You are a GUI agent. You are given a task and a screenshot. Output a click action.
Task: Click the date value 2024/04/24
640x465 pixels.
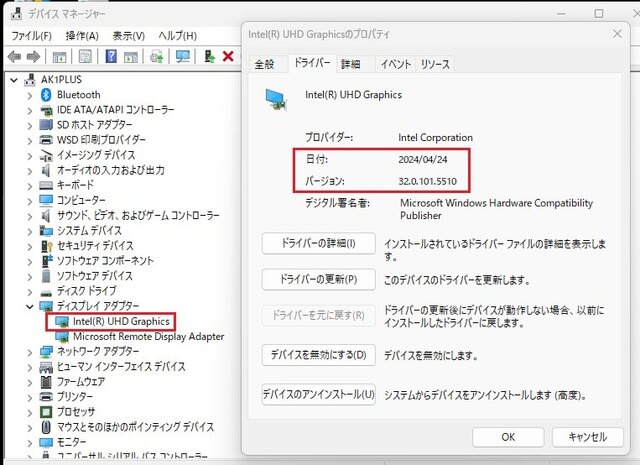point(423,160)
